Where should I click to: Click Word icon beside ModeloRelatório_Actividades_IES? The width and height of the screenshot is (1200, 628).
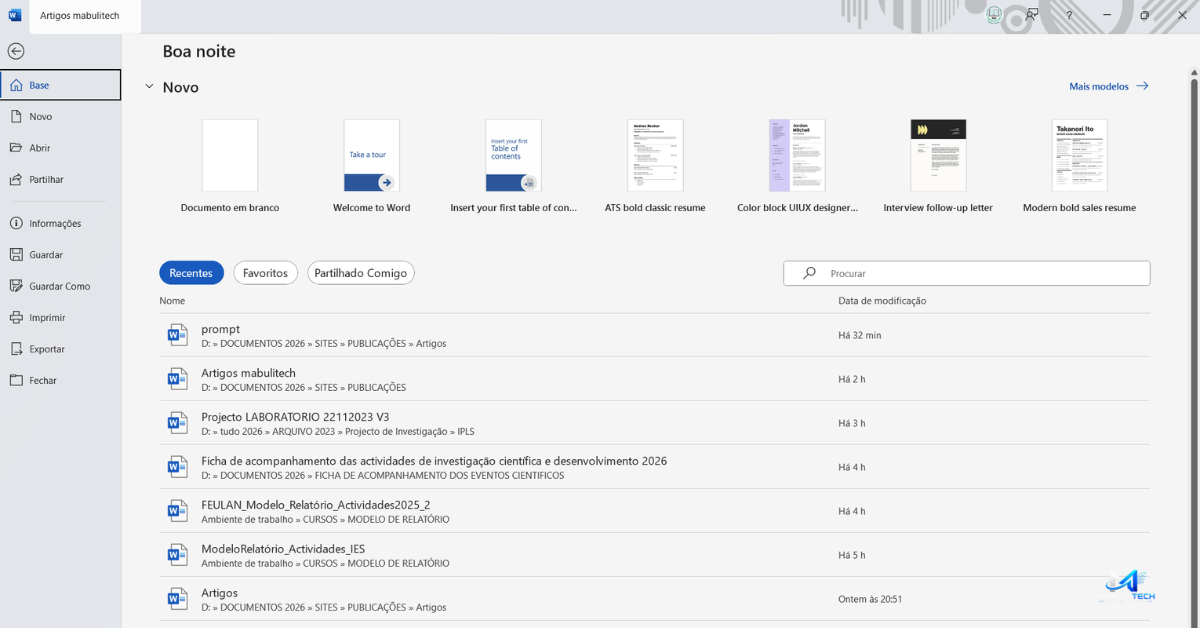pyautogui.click(x=177, y=555)
